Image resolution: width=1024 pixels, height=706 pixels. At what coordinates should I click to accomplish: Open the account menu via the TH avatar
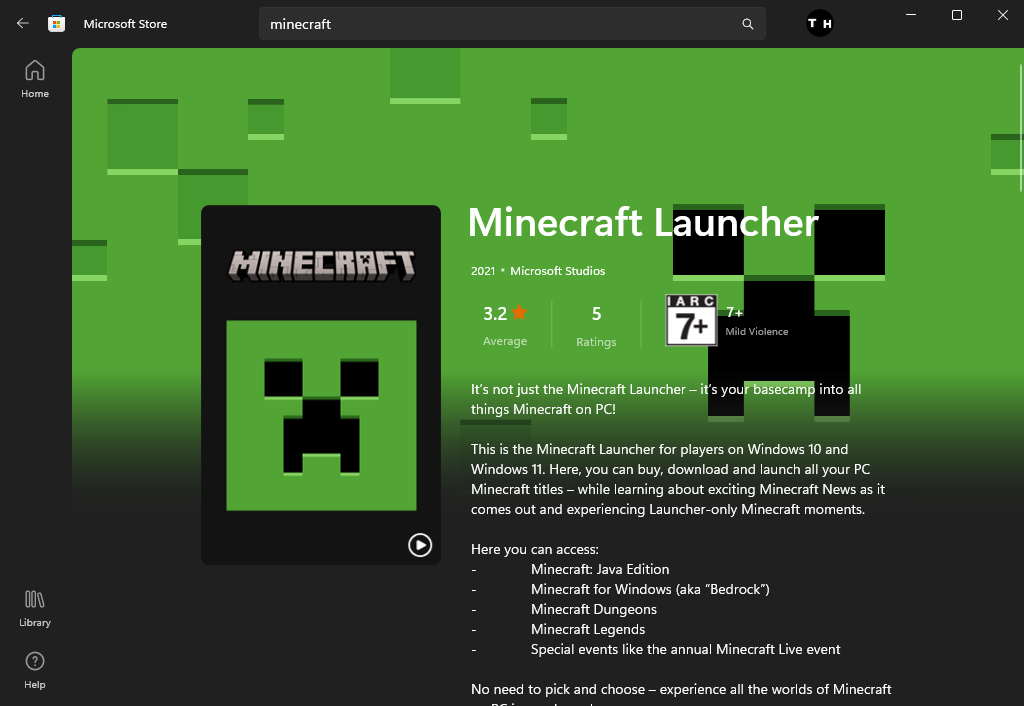pos(819,23)
